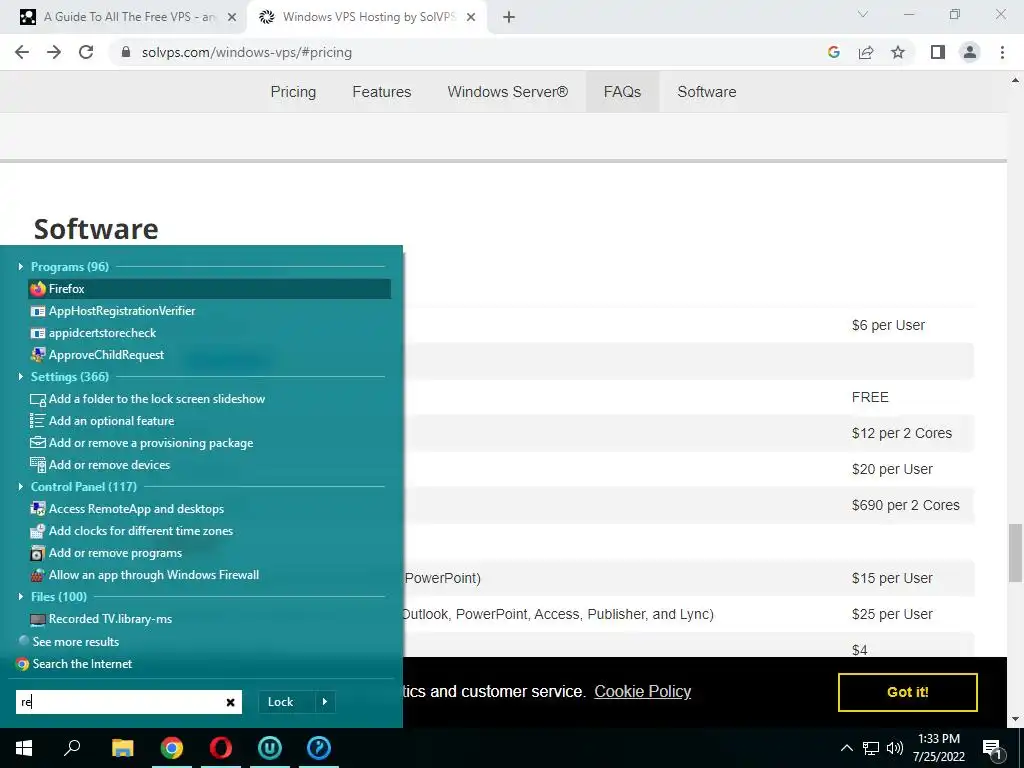Screen dimensions: 1024x768
Task: Accept cookies with 'Got it!'
Action: point(908,692)
